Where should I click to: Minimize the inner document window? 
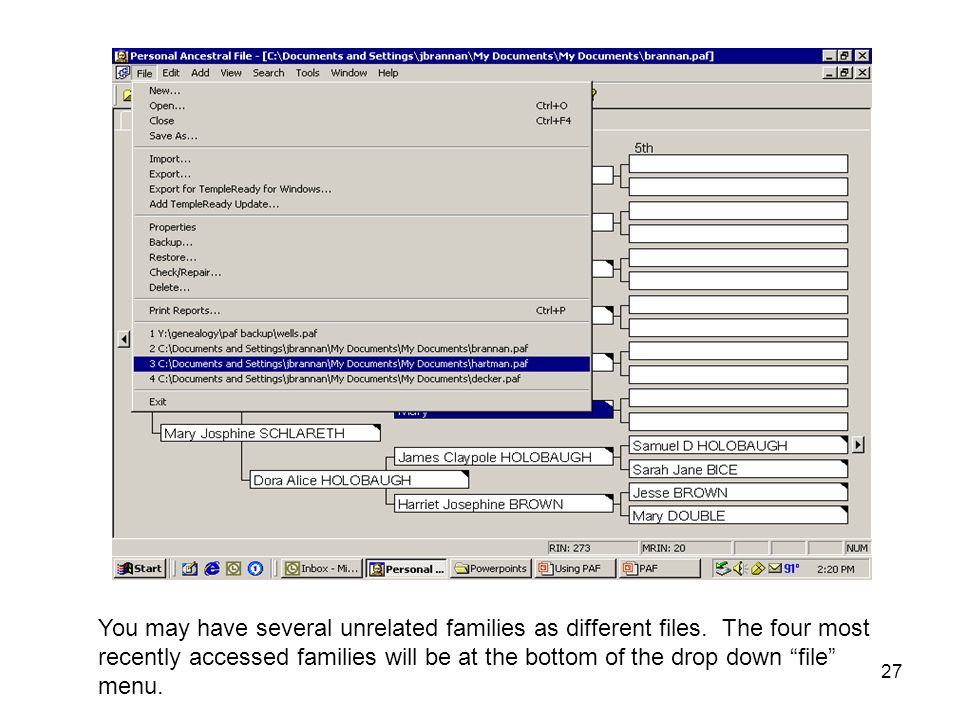(x=830, y=73)
